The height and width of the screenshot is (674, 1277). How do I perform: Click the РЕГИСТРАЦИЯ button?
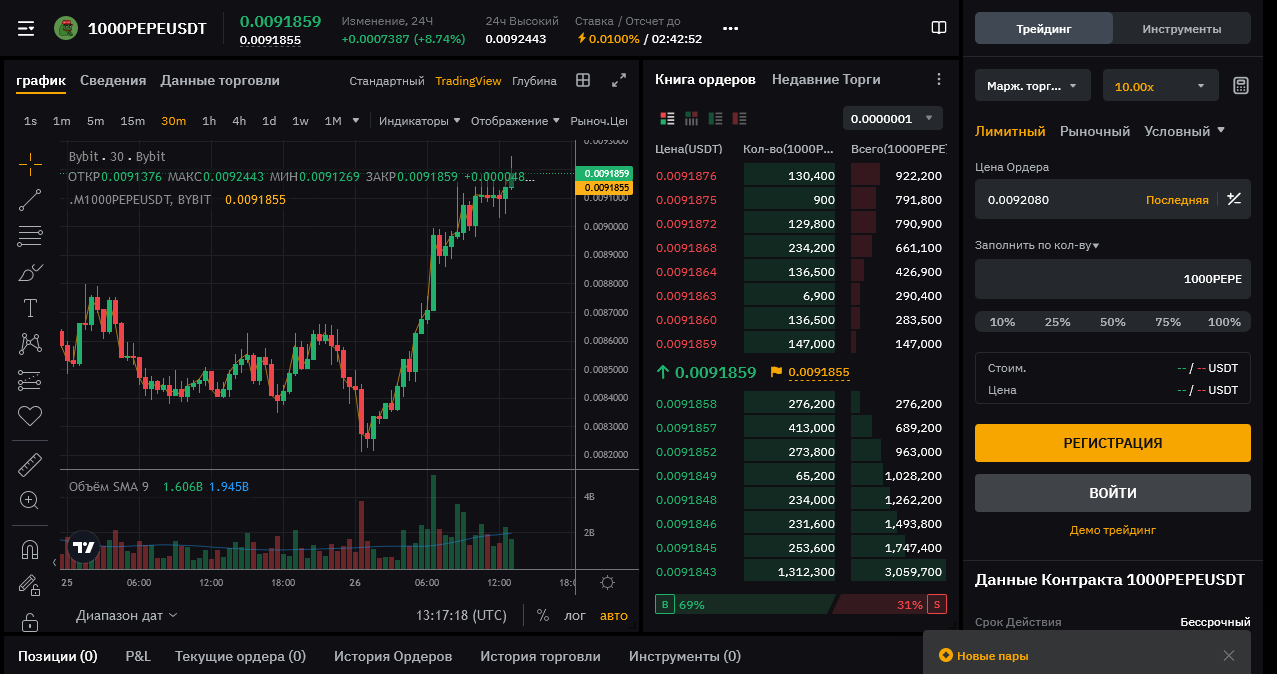(x=1113, y=443)
